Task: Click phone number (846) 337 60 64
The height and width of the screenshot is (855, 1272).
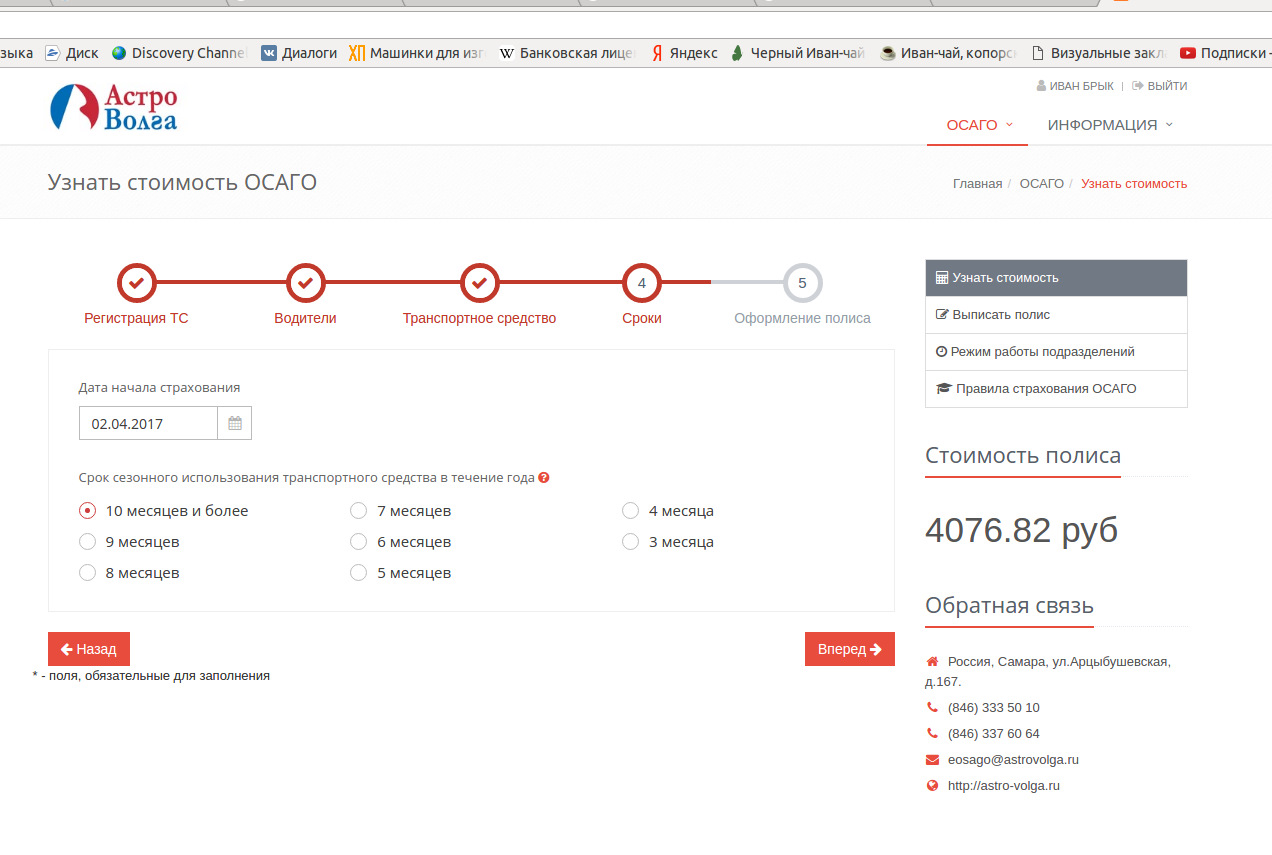Action: pyautogui.click(x=993, y=734)
